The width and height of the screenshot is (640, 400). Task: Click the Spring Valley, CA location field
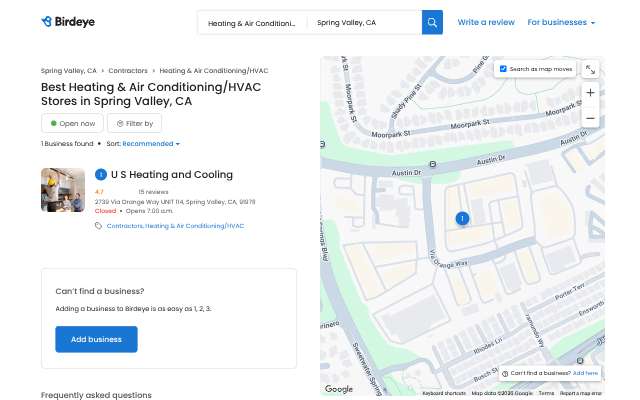[364, 23]
